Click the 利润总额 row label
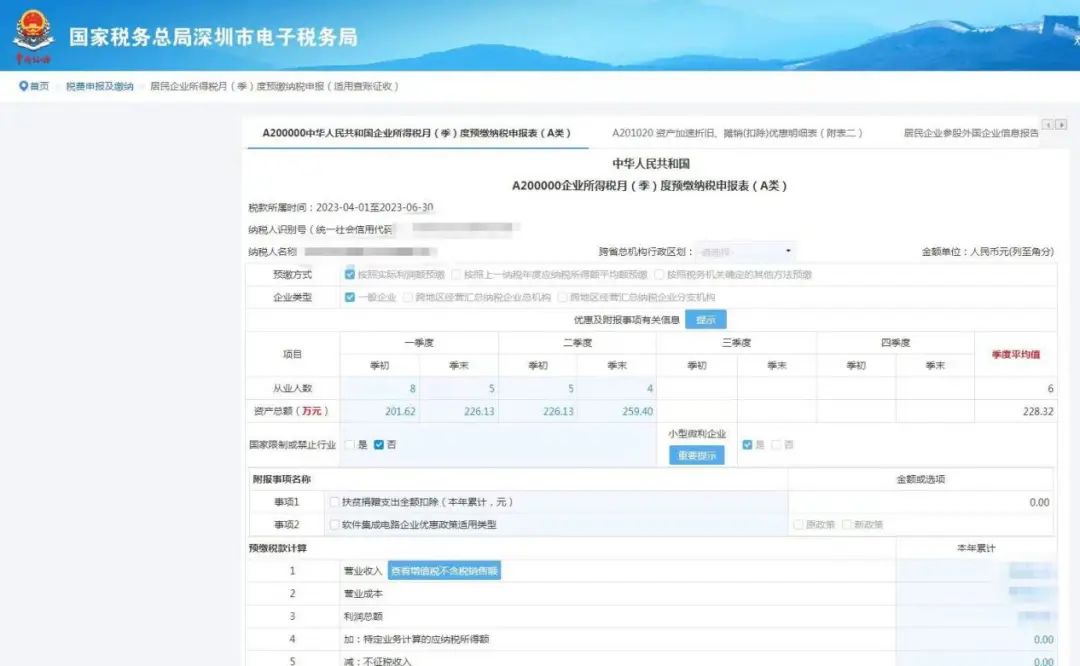 [363, 616]
